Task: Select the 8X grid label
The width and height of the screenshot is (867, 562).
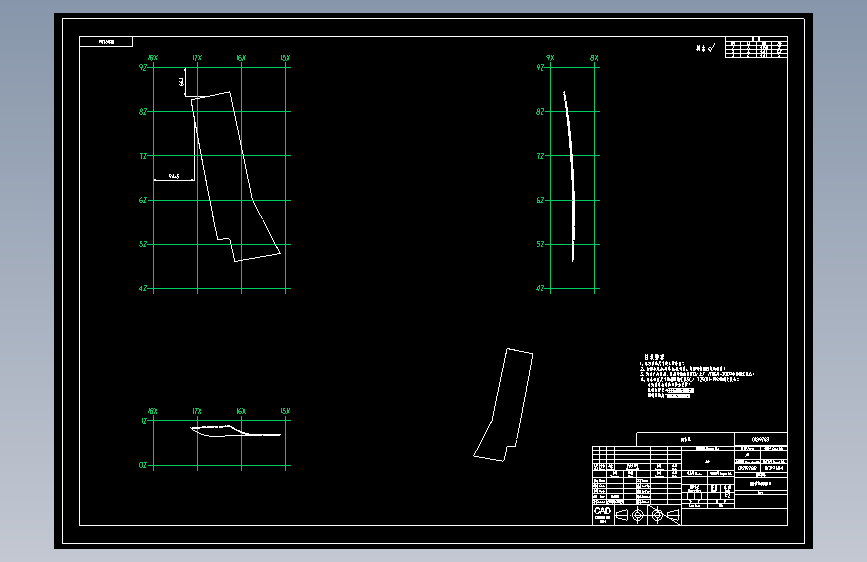Action: tap(594, 58)
